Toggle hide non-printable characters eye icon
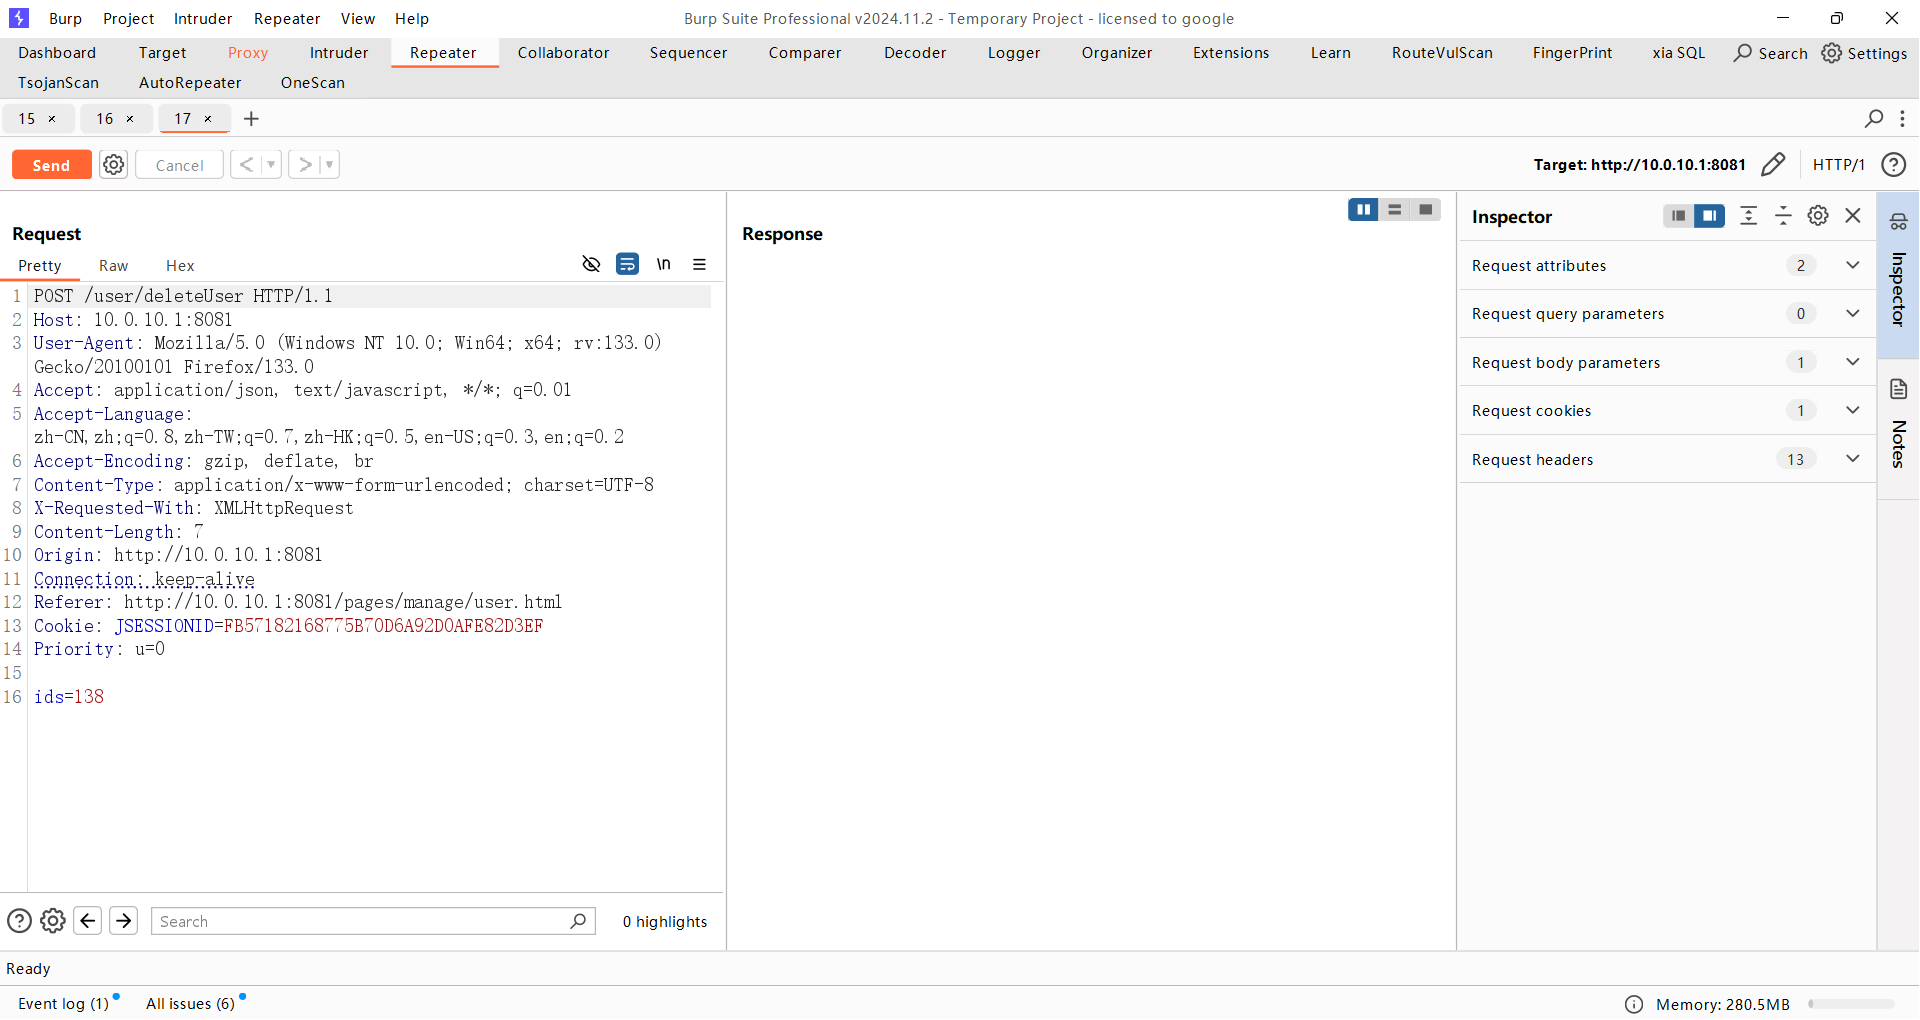This screenshot has width=1920, height=1020. 591,264
